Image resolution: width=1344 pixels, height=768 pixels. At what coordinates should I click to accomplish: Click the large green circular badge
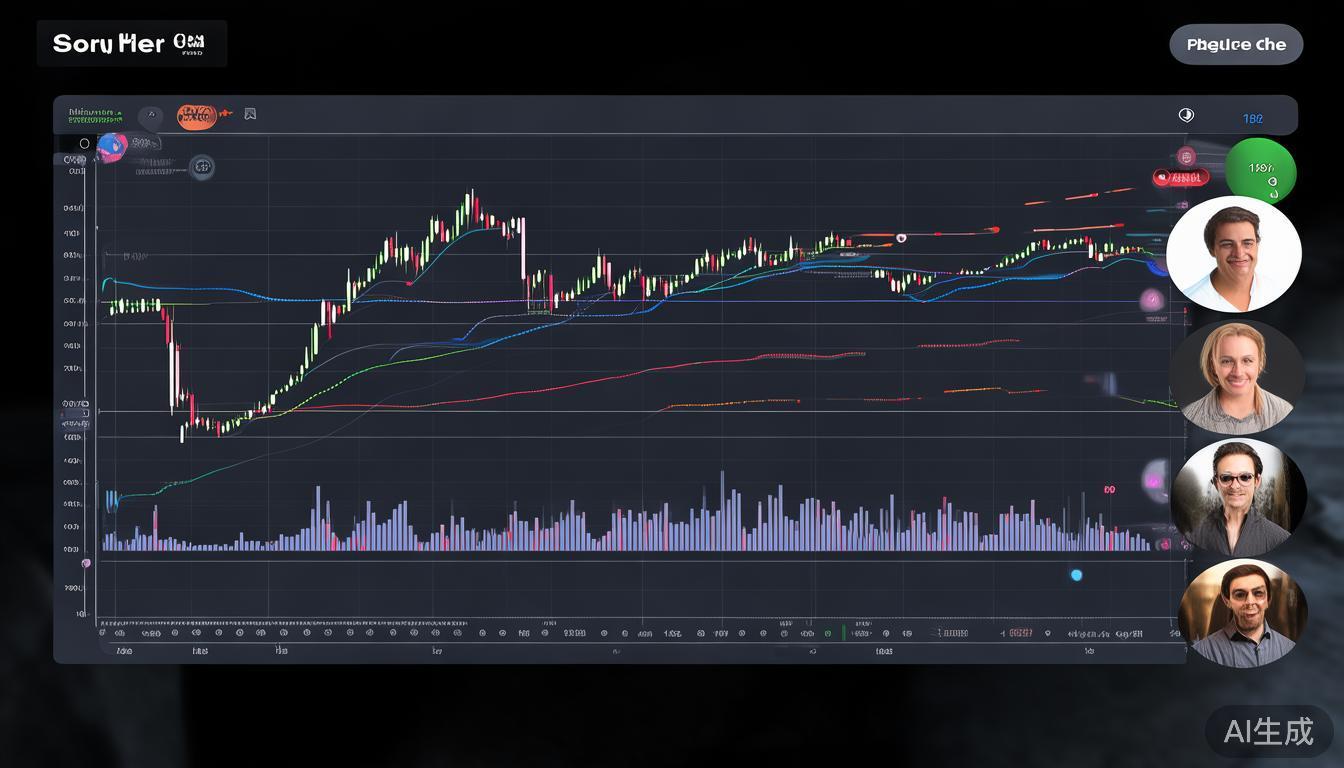pos(1260,172)
